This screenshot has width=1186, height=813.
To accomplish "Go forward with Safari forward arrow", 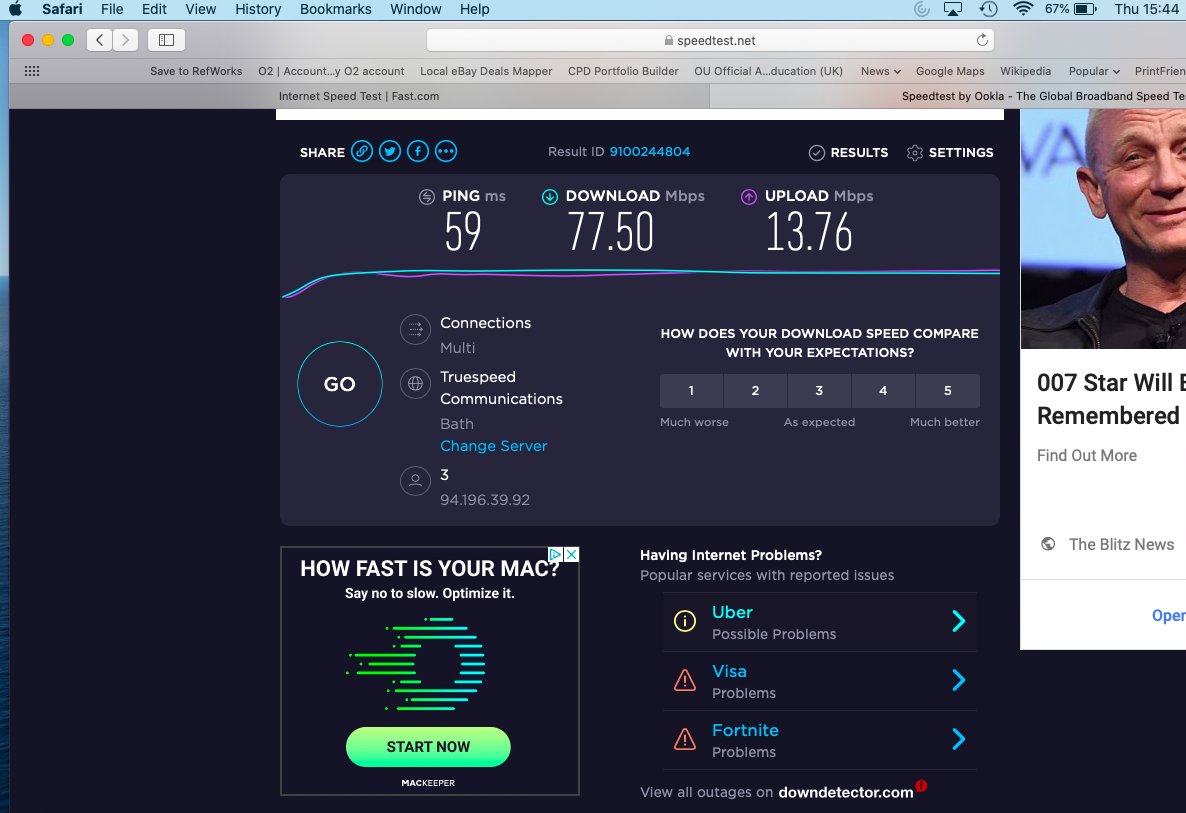I will 126,40.
